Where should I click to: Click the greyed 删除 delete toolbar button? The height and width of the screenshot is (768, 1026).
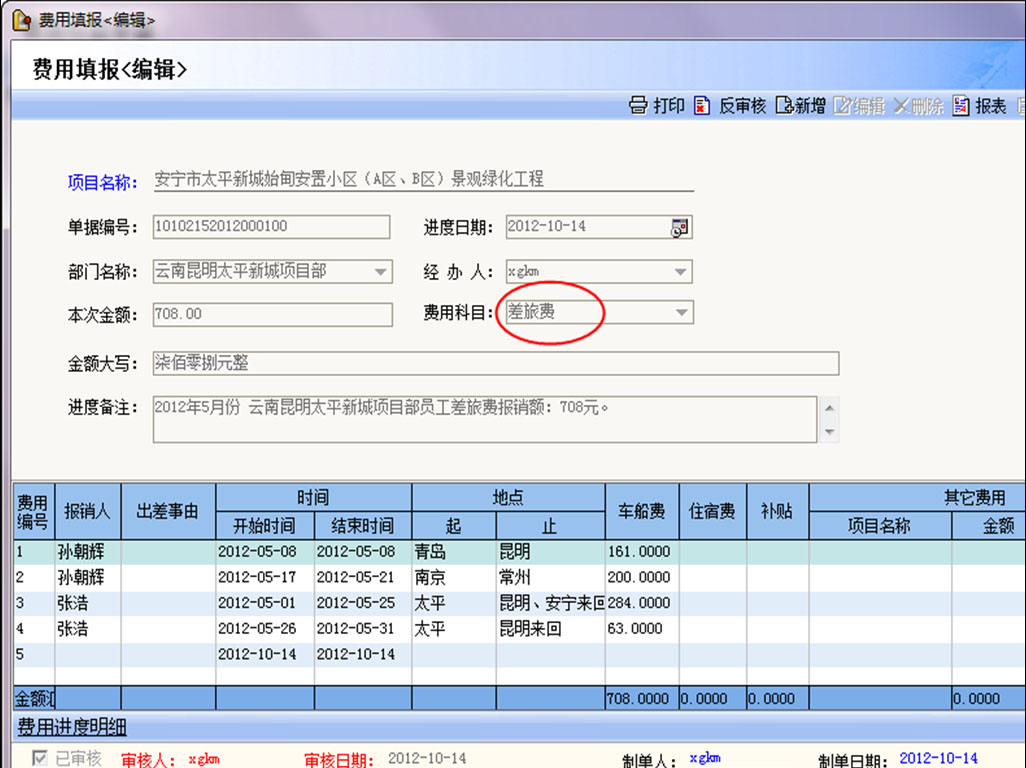(918, 106)
